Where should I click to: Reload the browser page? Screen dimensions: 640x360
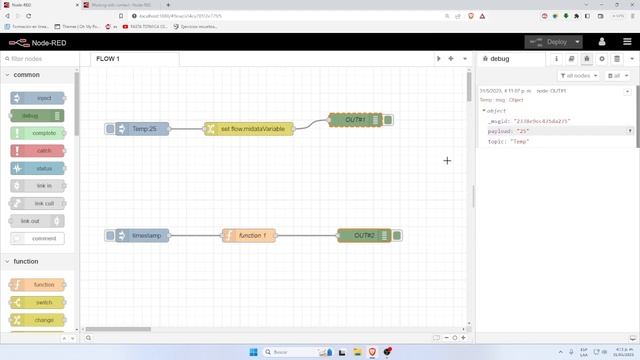(29, 16)
